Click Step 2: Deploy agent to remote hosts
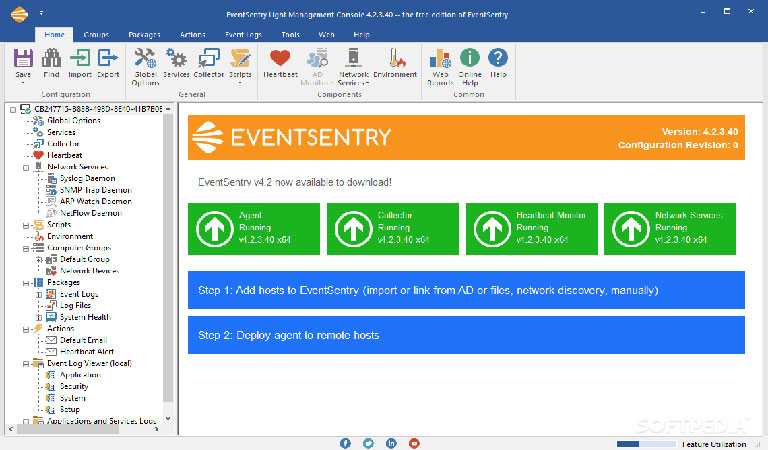 (x=466, y=335)
